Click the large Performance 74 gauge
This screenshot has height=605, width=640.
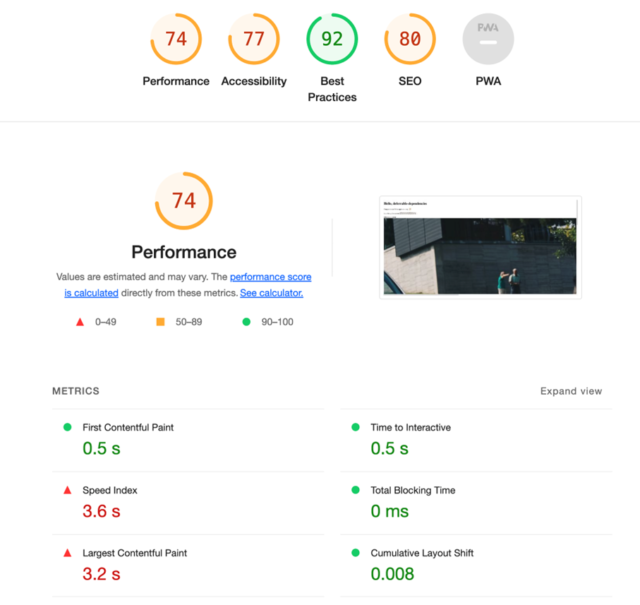click(184, 201)
